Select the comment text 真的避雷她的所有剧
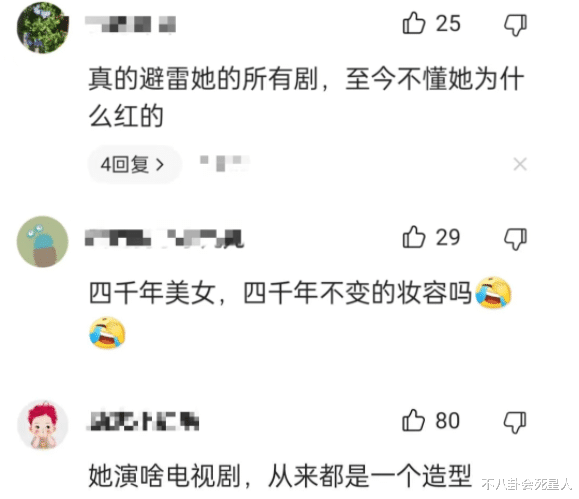 coord(203,79)
